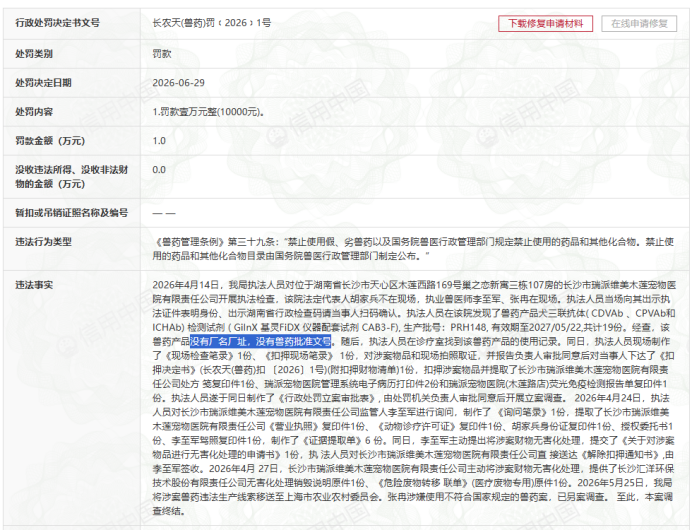Click the 违法行为类型 label
Screen dimensions: 693x530
43,242
